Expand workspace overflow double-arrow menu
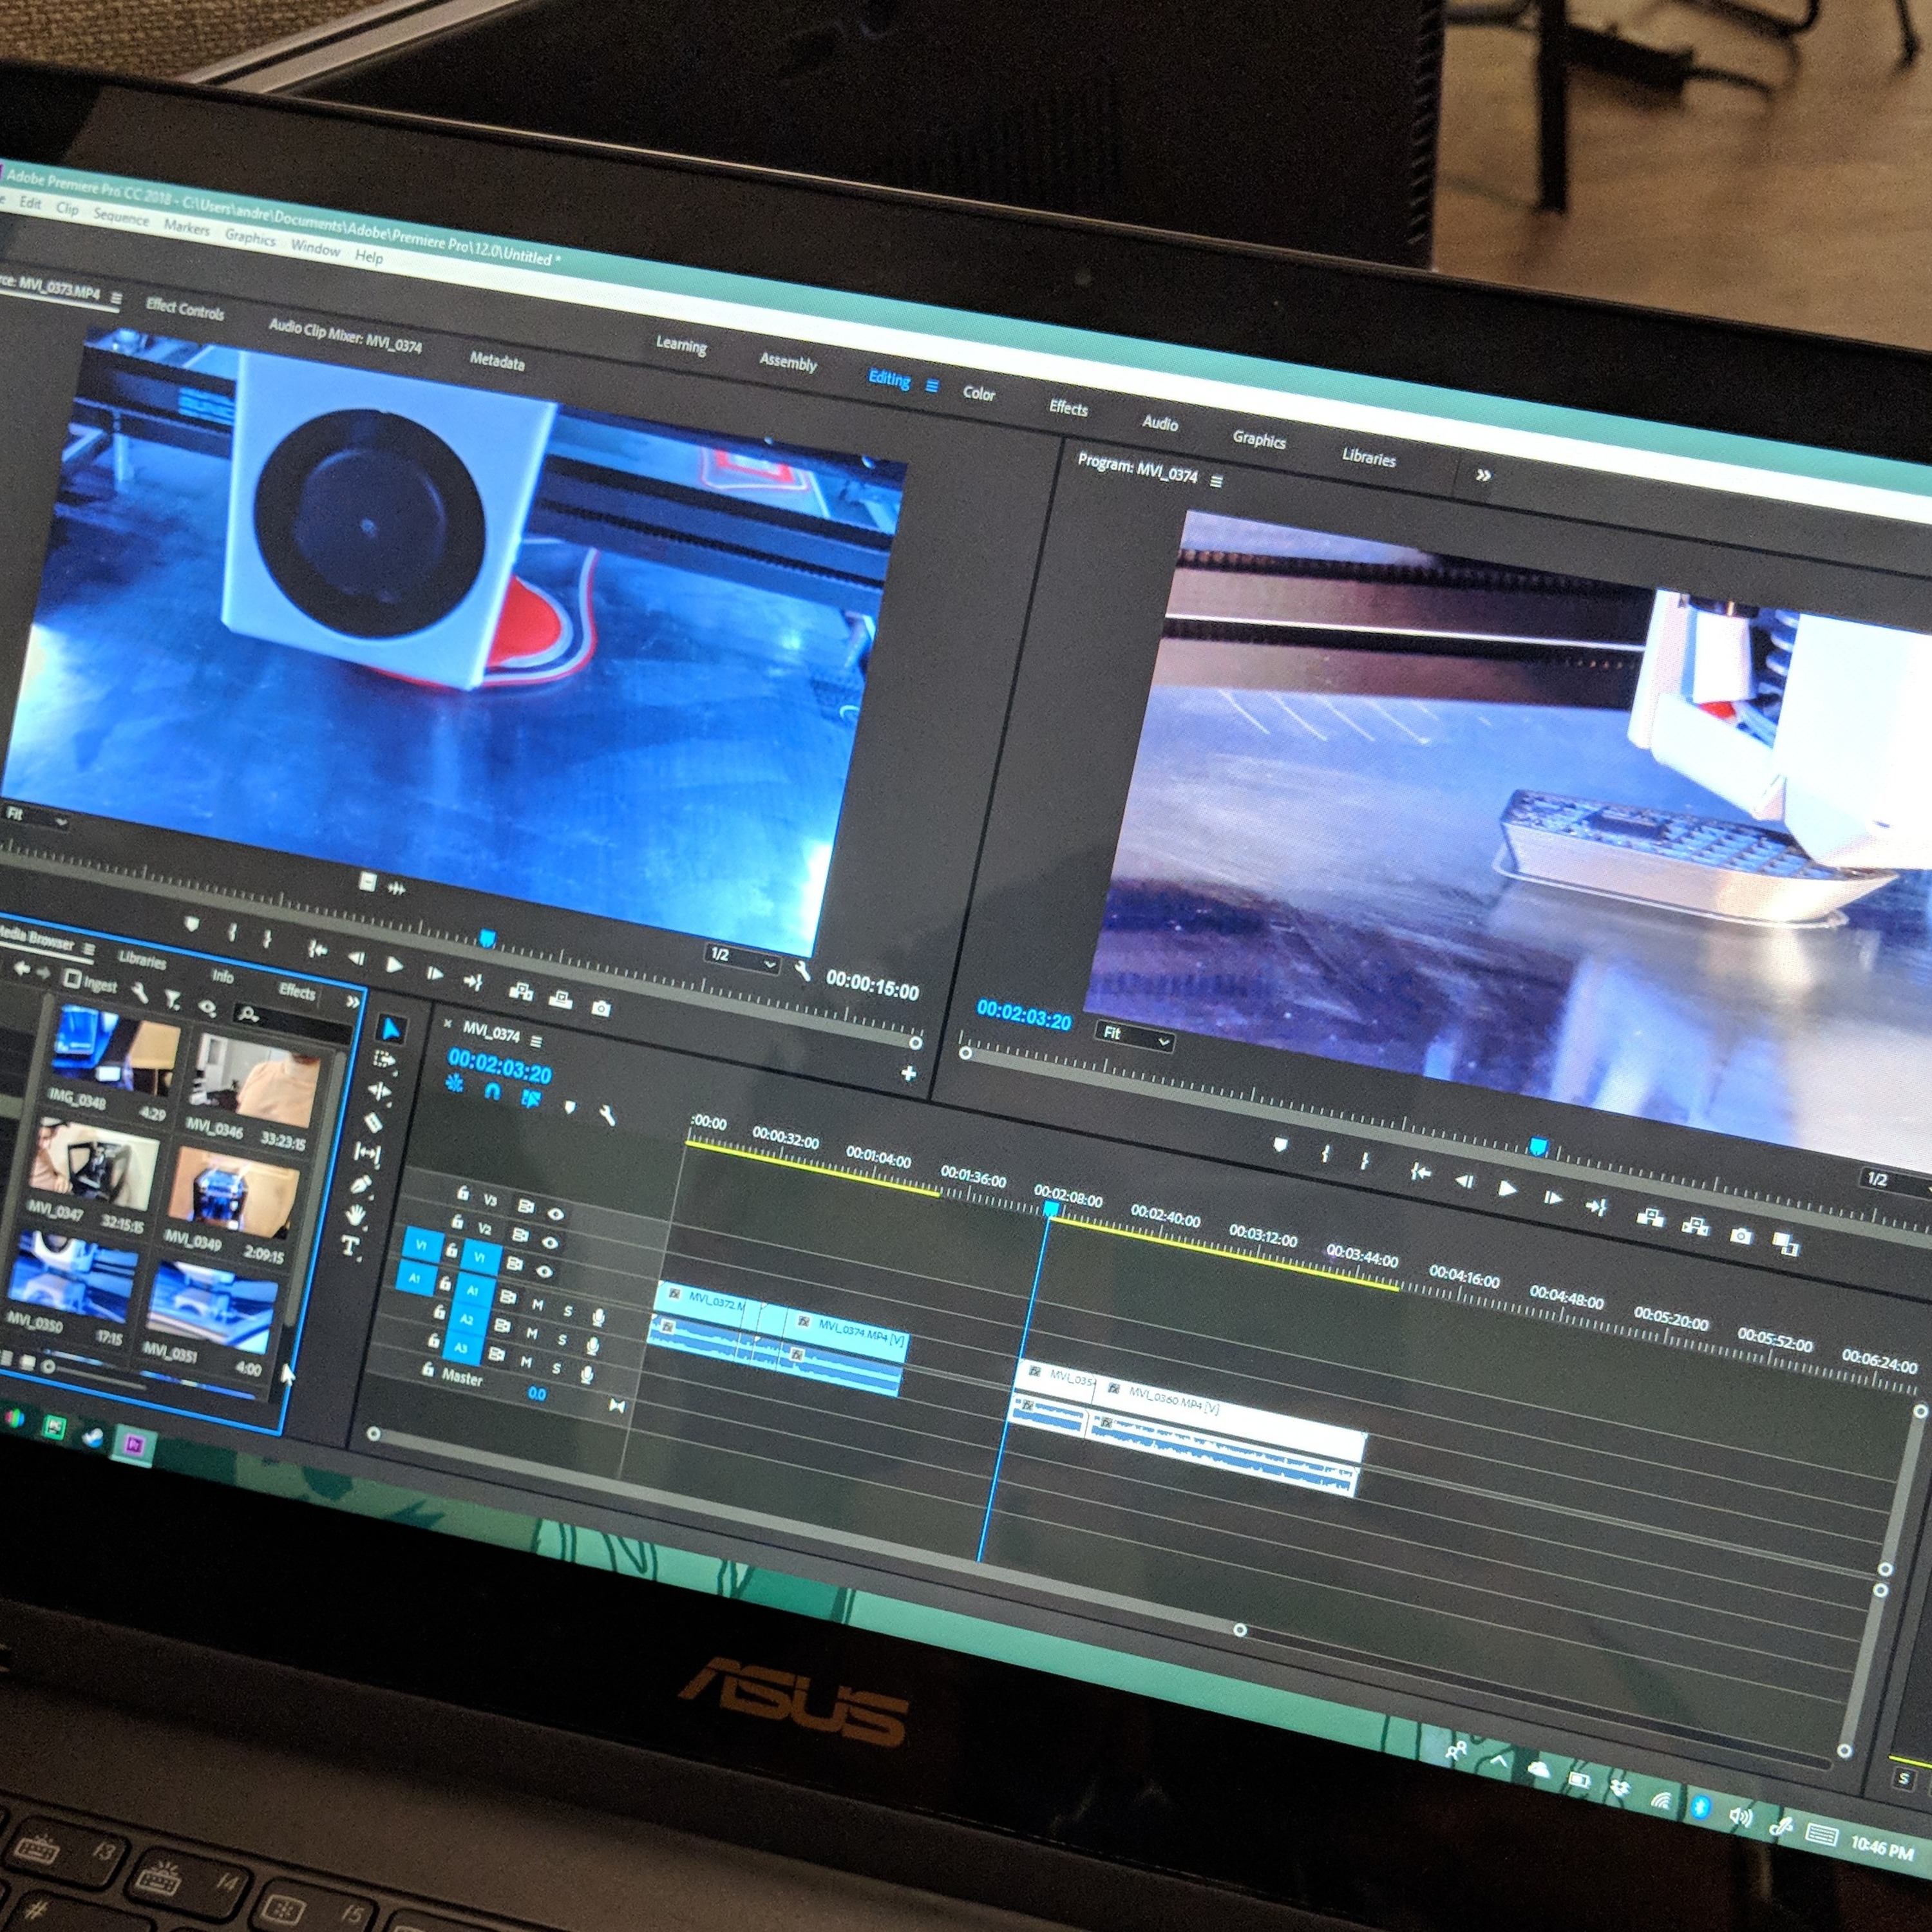1932x1932 pixels. point(1483,476)
